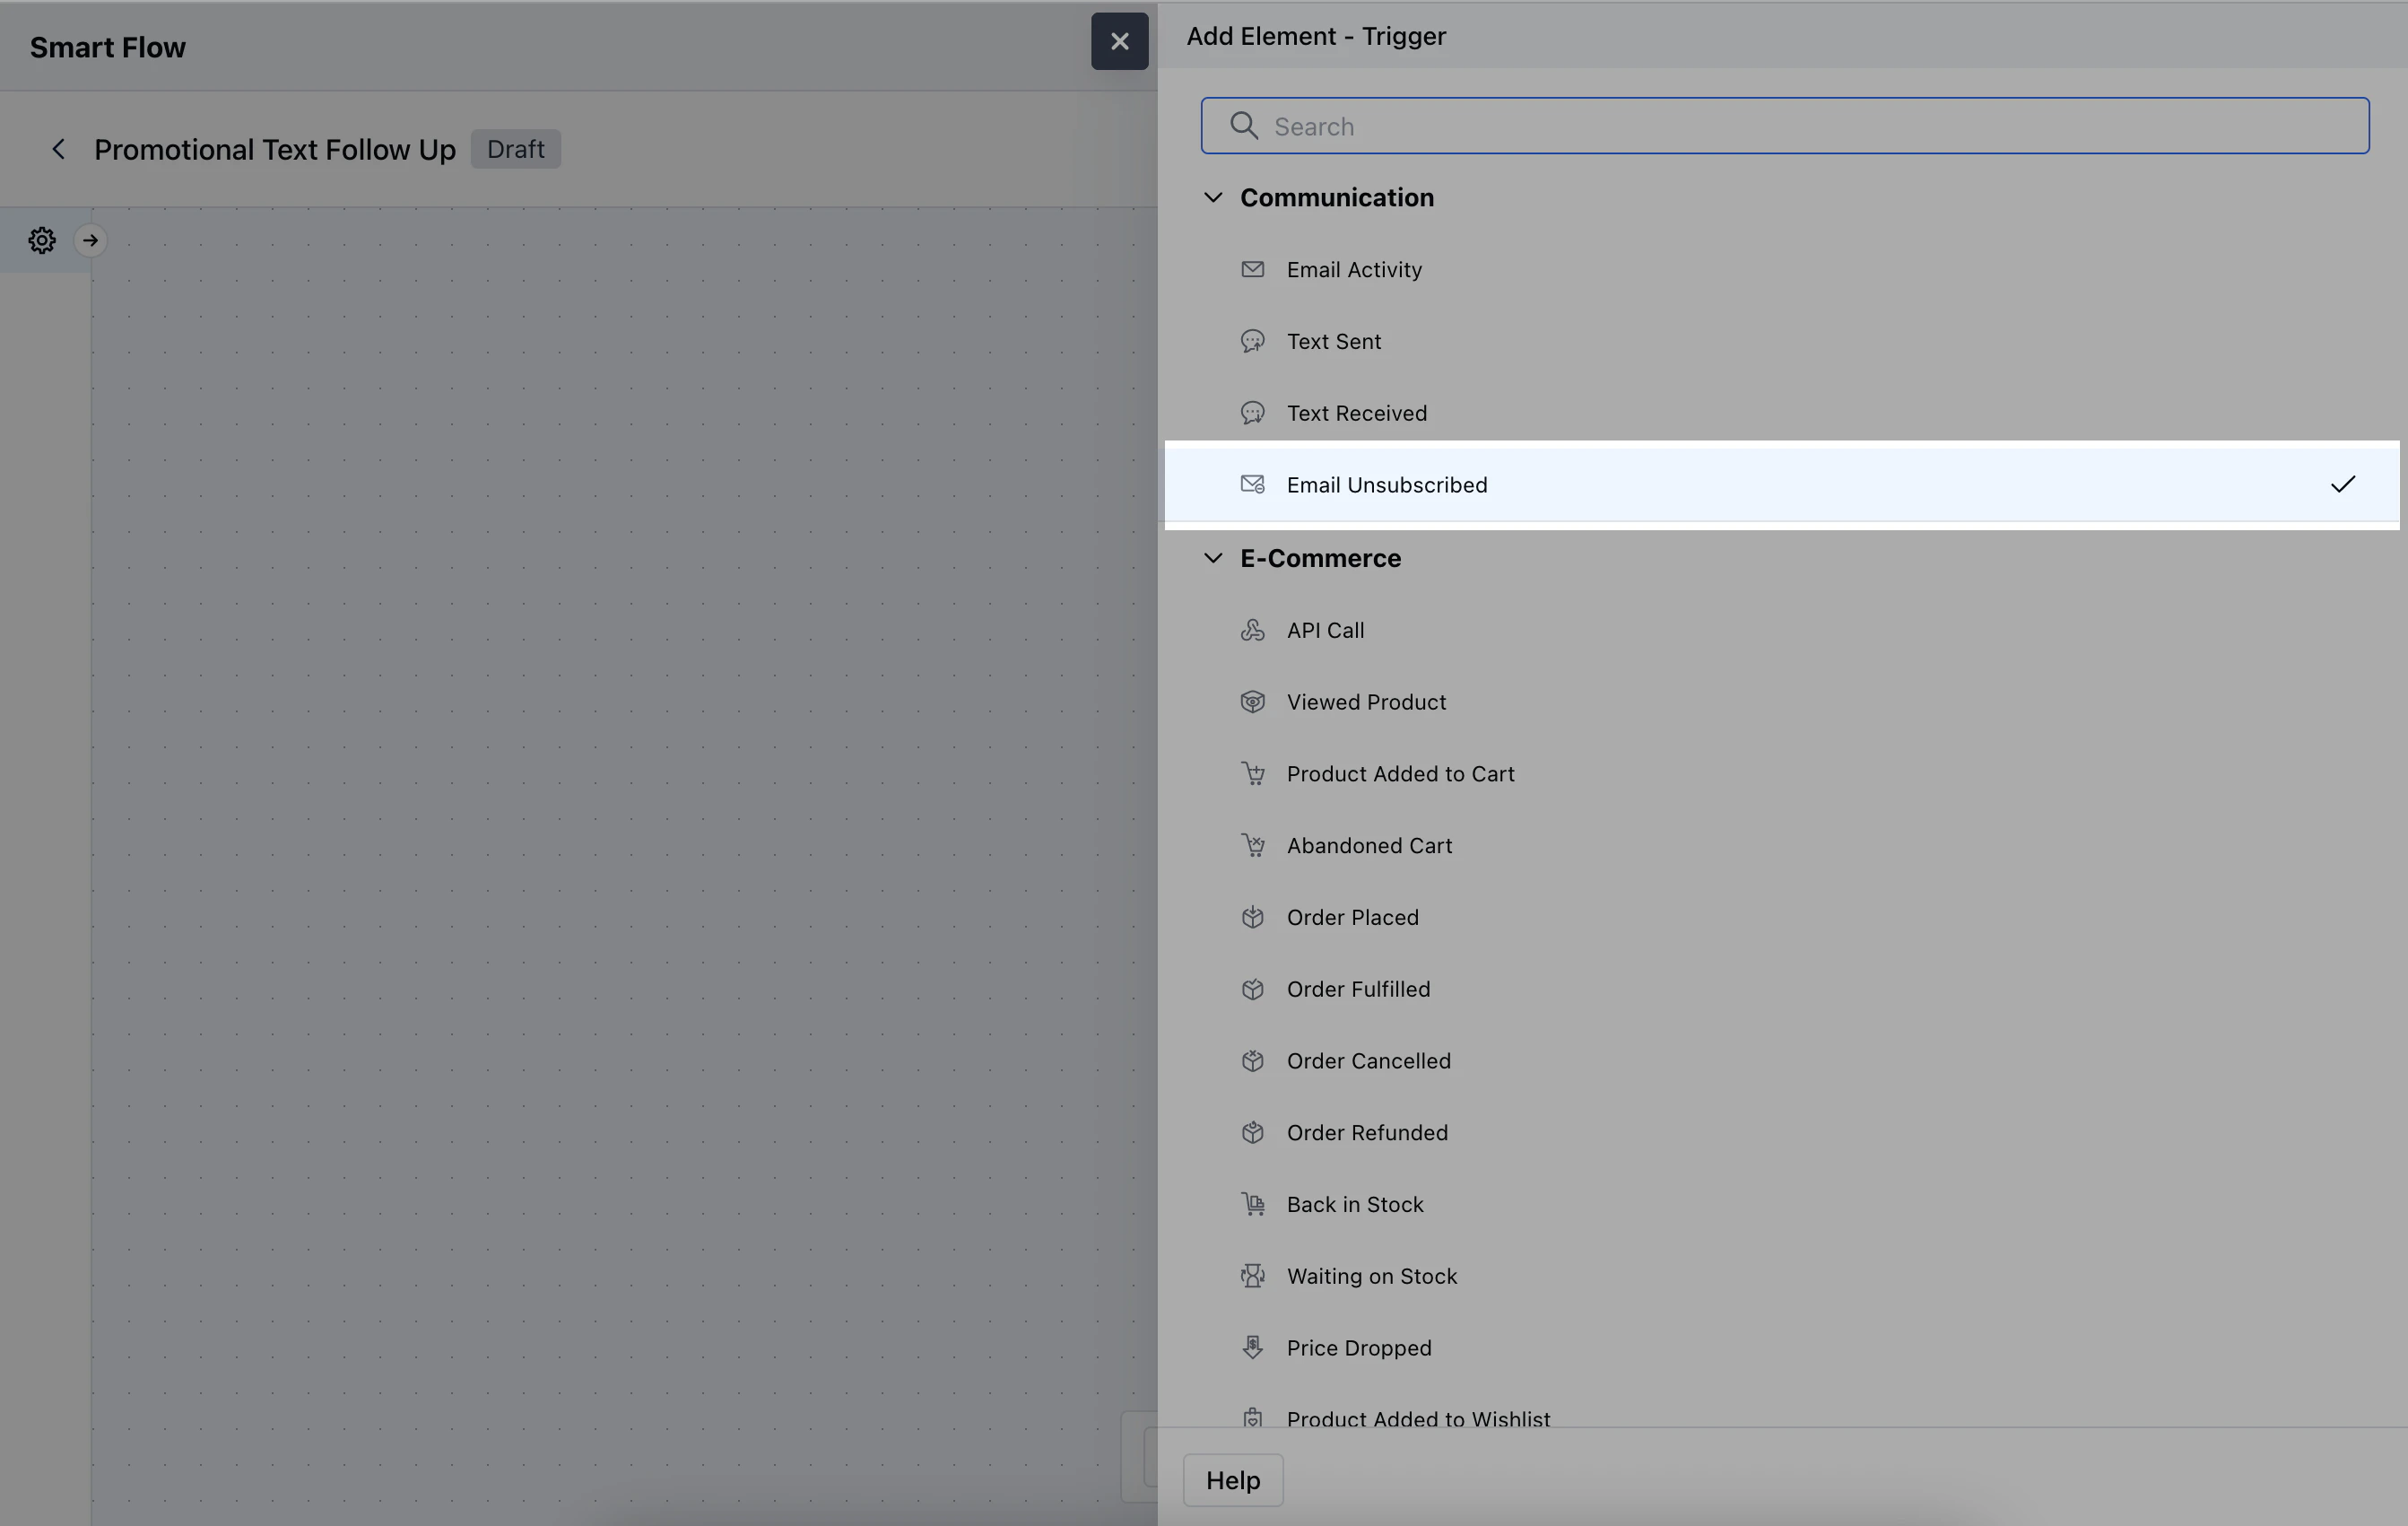Click the Order Refunded box icon

pyautogui.click(x=1252, y=1133)
